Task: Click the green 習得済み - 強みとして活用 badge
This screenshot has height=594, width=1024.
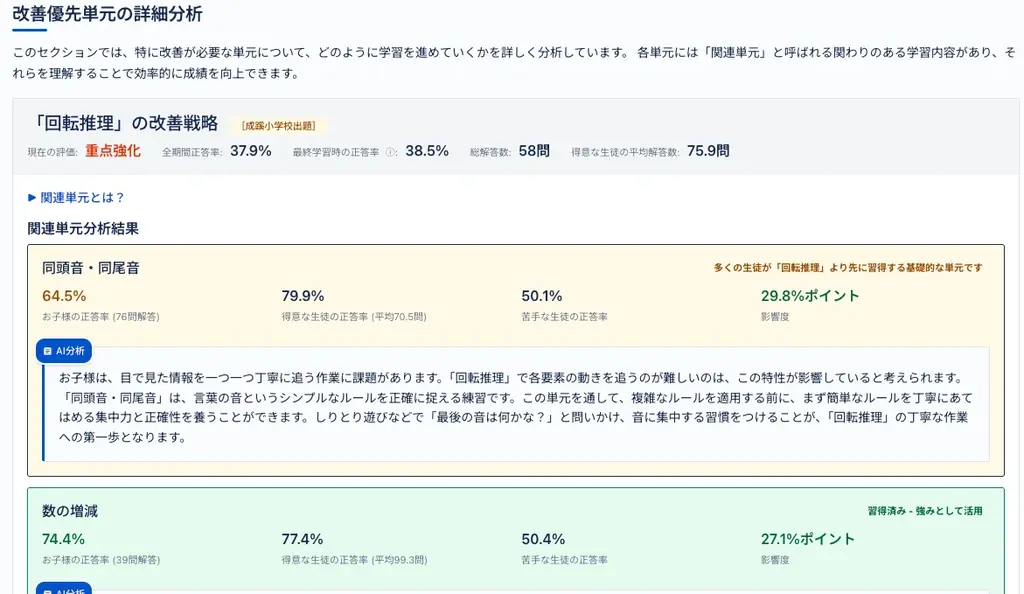Action: pos(928,510)
